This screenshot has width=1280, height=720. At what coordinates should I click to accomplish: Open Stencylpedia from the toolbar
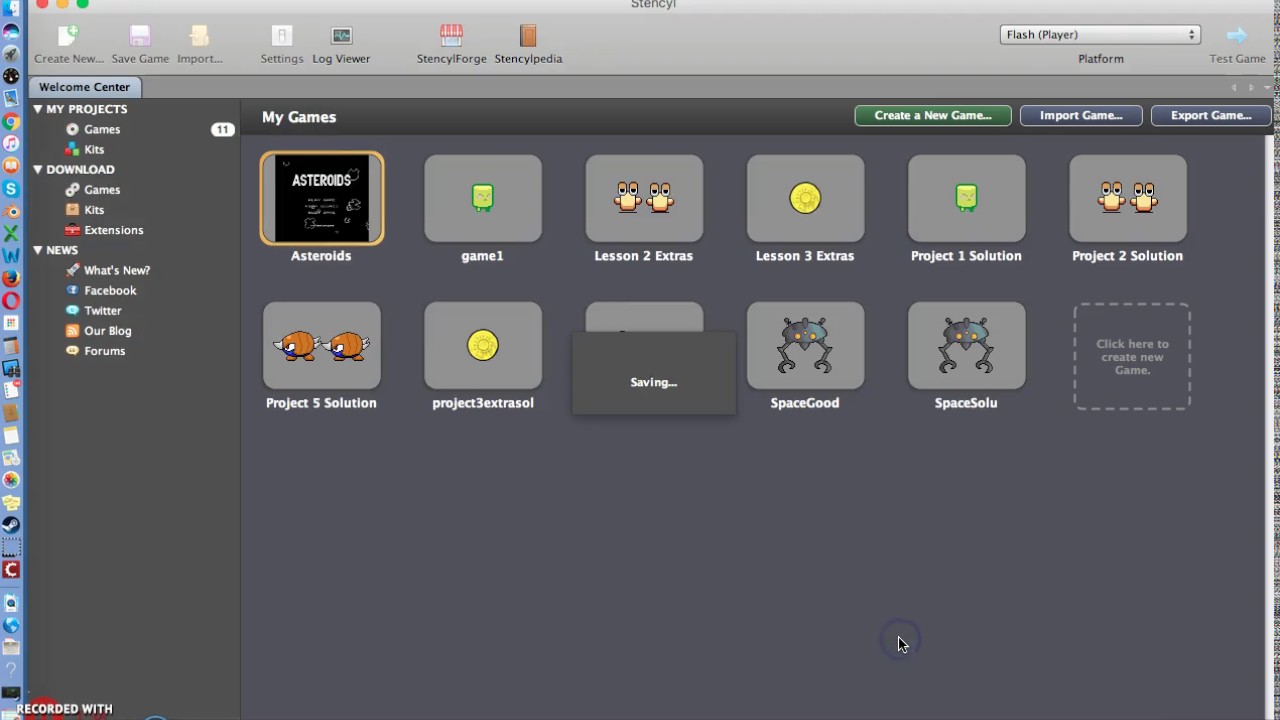(x=528, y=36)
